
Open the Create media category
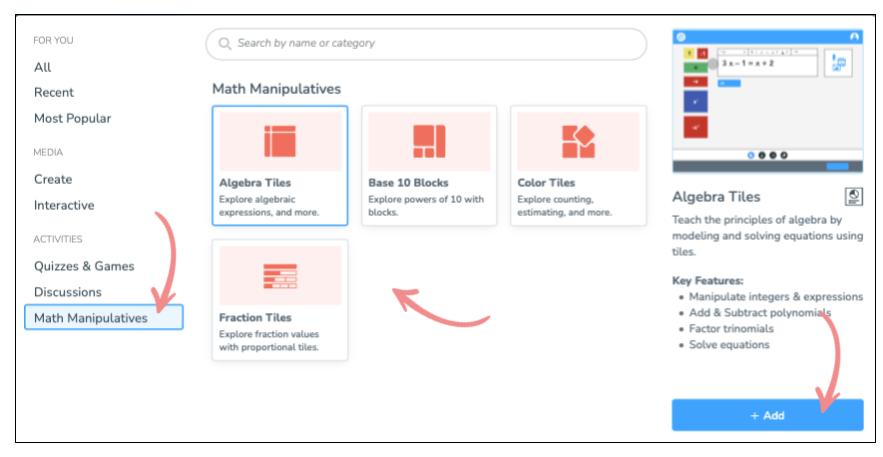tap(53, 179)
